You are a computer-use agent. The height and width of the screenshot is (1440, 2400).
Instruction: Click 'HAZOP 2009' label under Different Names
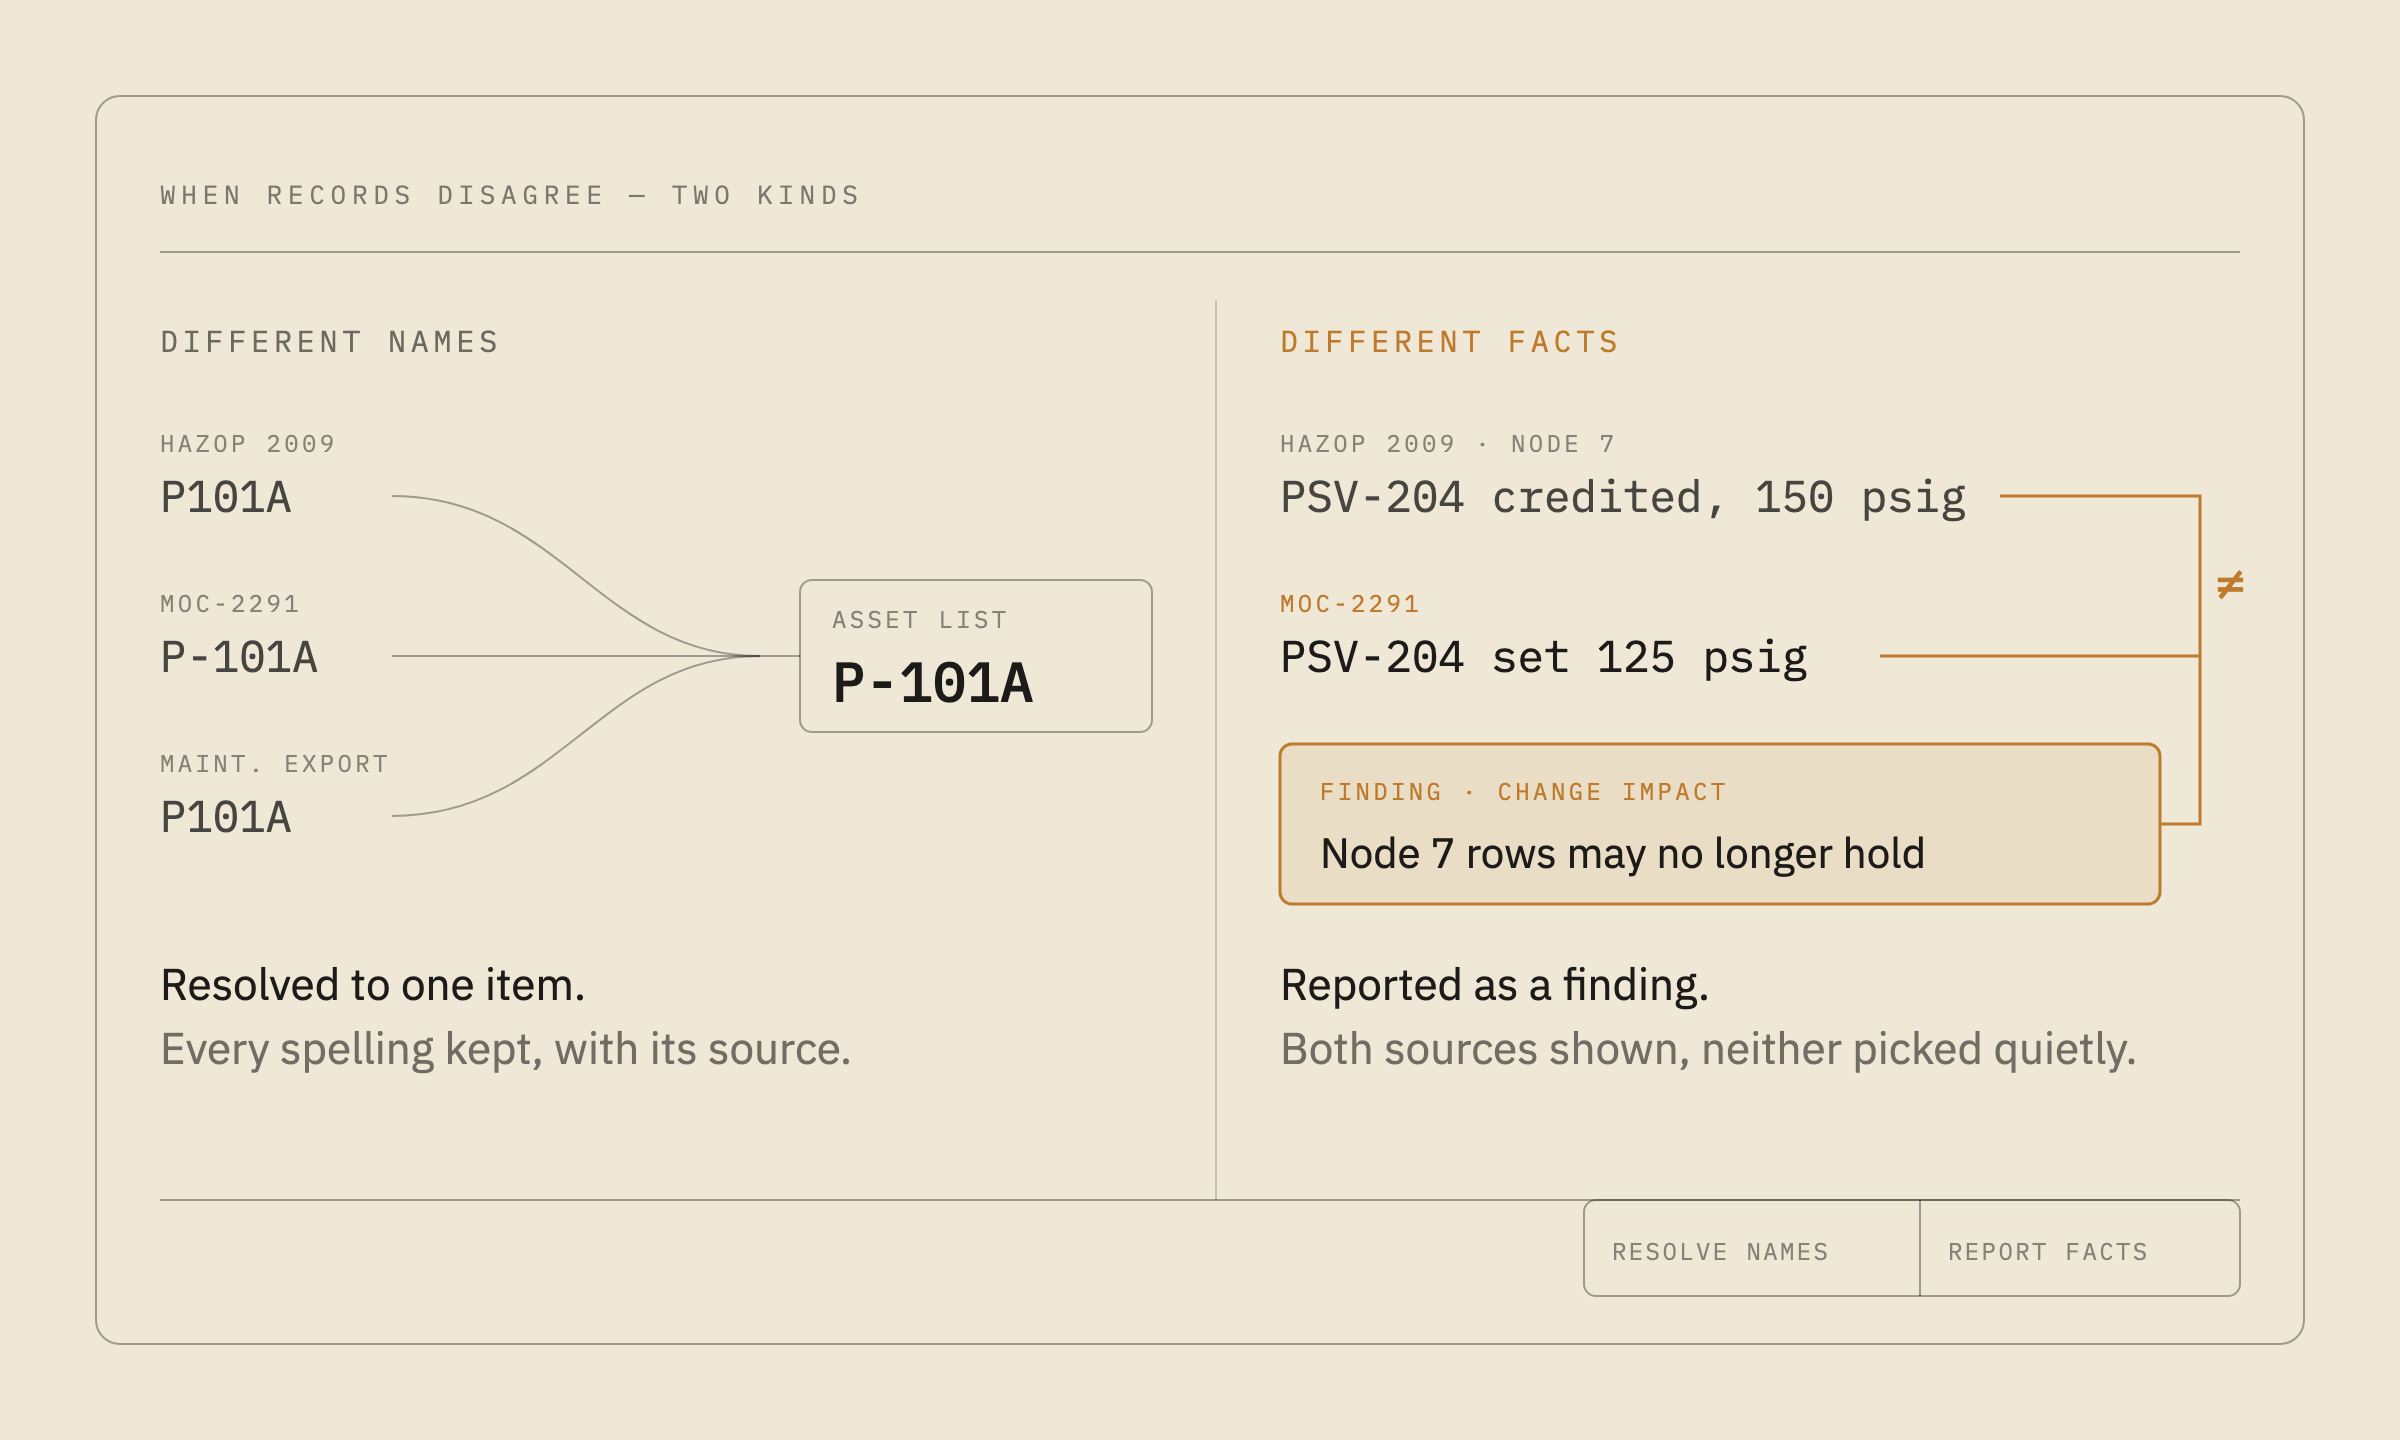pos(248,444)
